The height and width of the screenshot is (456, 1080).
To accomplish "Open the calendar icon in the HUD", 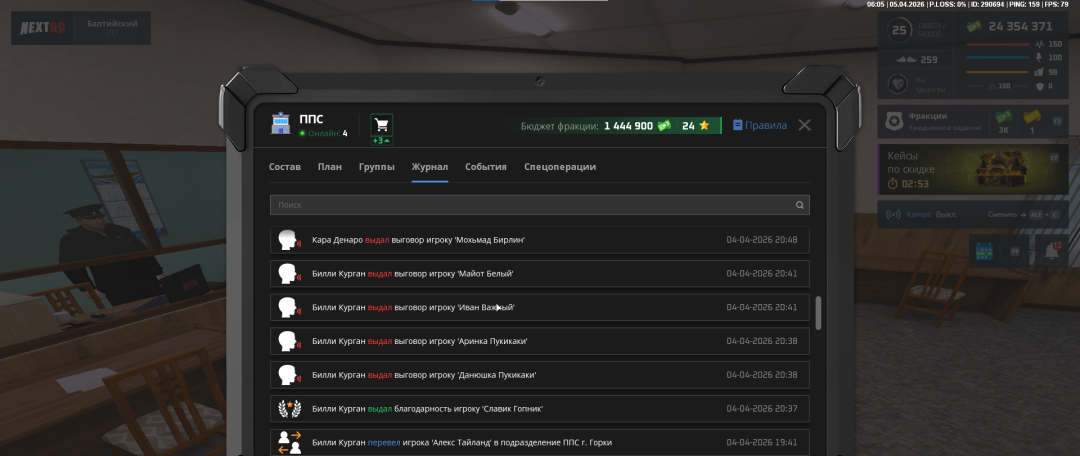I will [x=982, y=252].
